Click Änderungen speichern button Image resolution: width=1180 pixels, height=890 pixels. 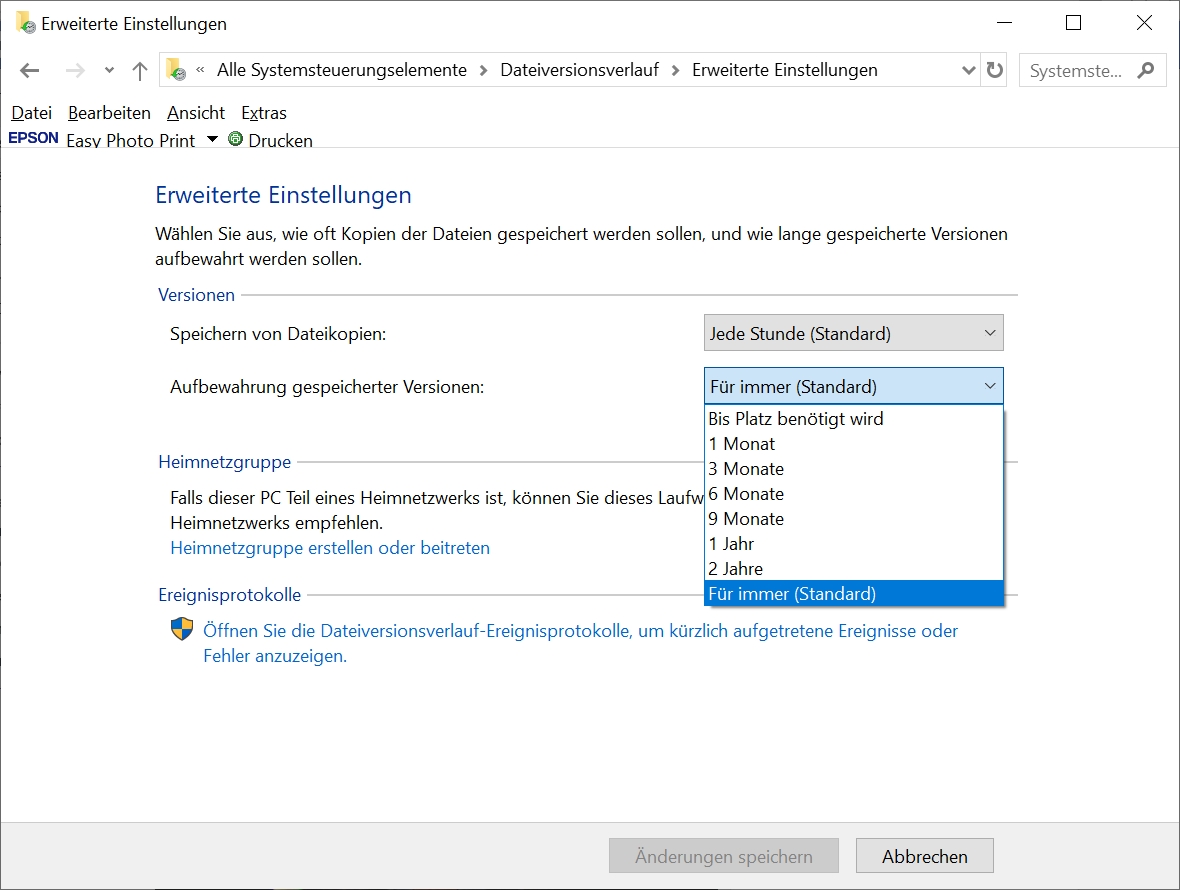point(723,856)
